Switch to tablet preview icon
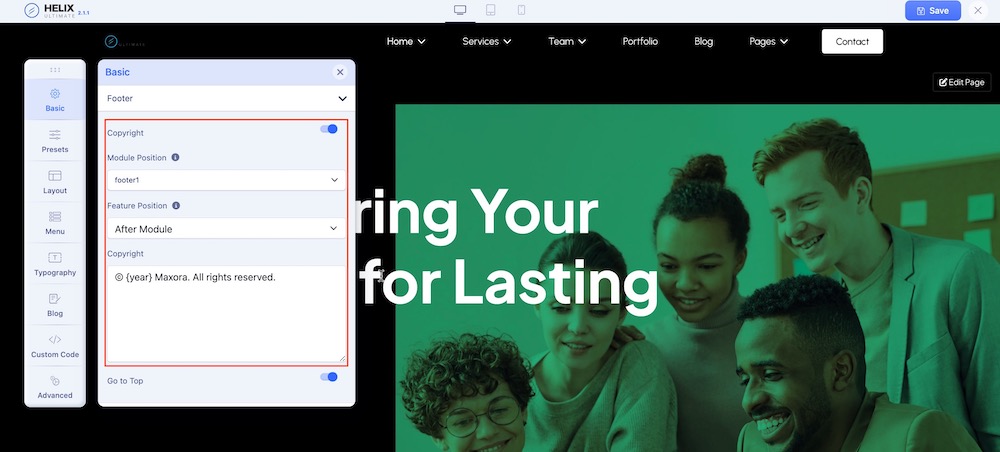Screen dimensions: 1000x452 (x=490, y=10)
